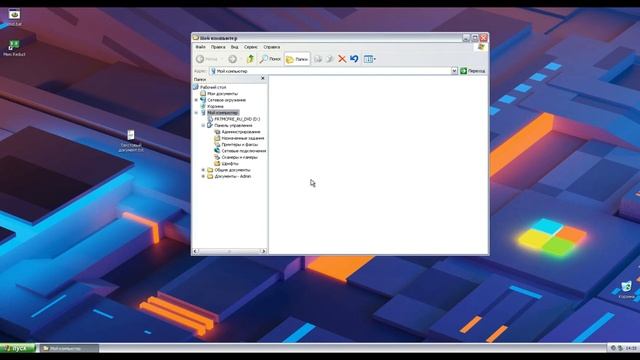
Task: Open the Сервис menu
Action: pyautogui.click(x=251, y=47)
